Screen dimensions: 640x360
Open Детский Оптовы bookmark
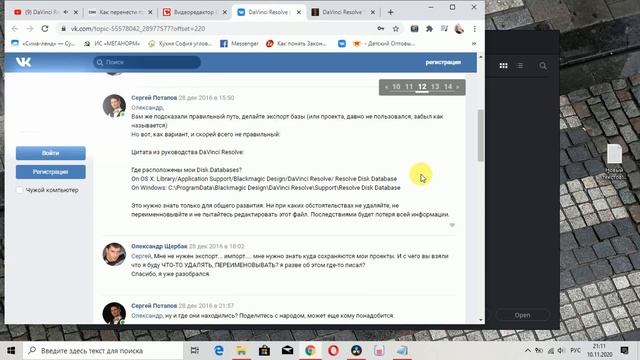tap(384, 43)
